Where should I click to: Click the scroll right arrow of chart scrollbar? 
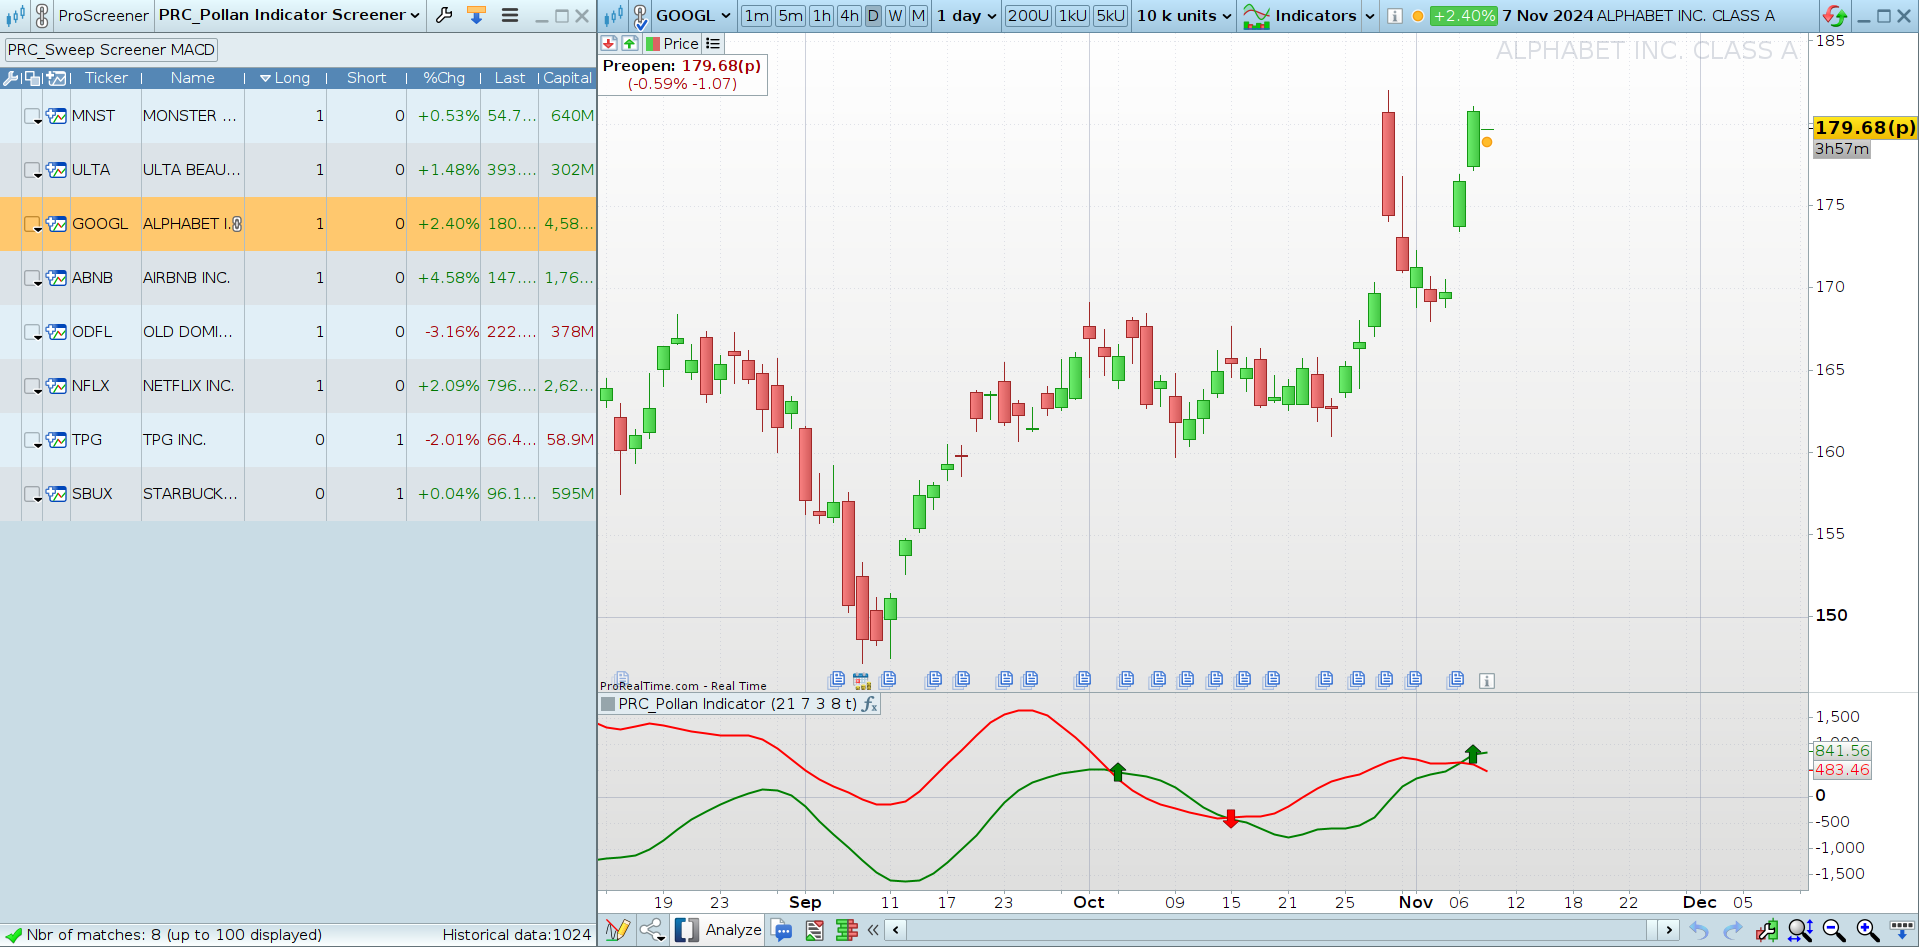pos(1668,930)
